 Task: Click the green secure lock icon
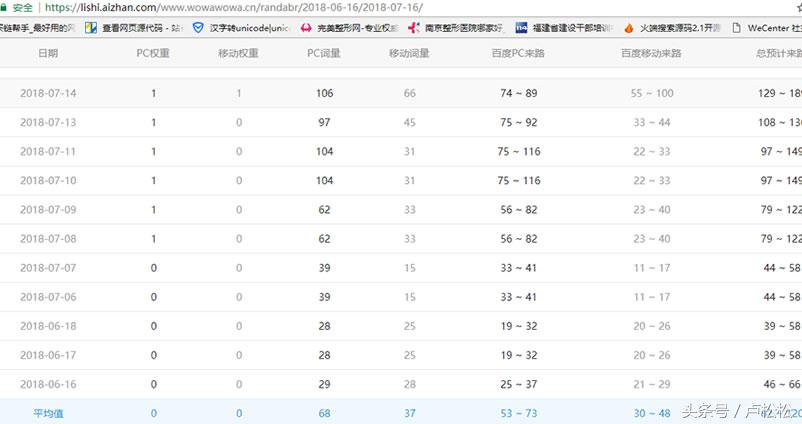6,7
